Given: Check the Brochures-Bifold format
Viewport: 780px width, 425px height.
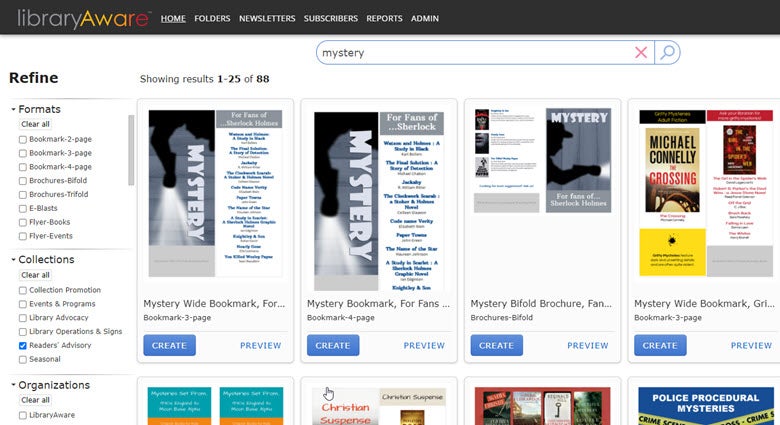Looking at the screenshot, I should tap(23, 181).
